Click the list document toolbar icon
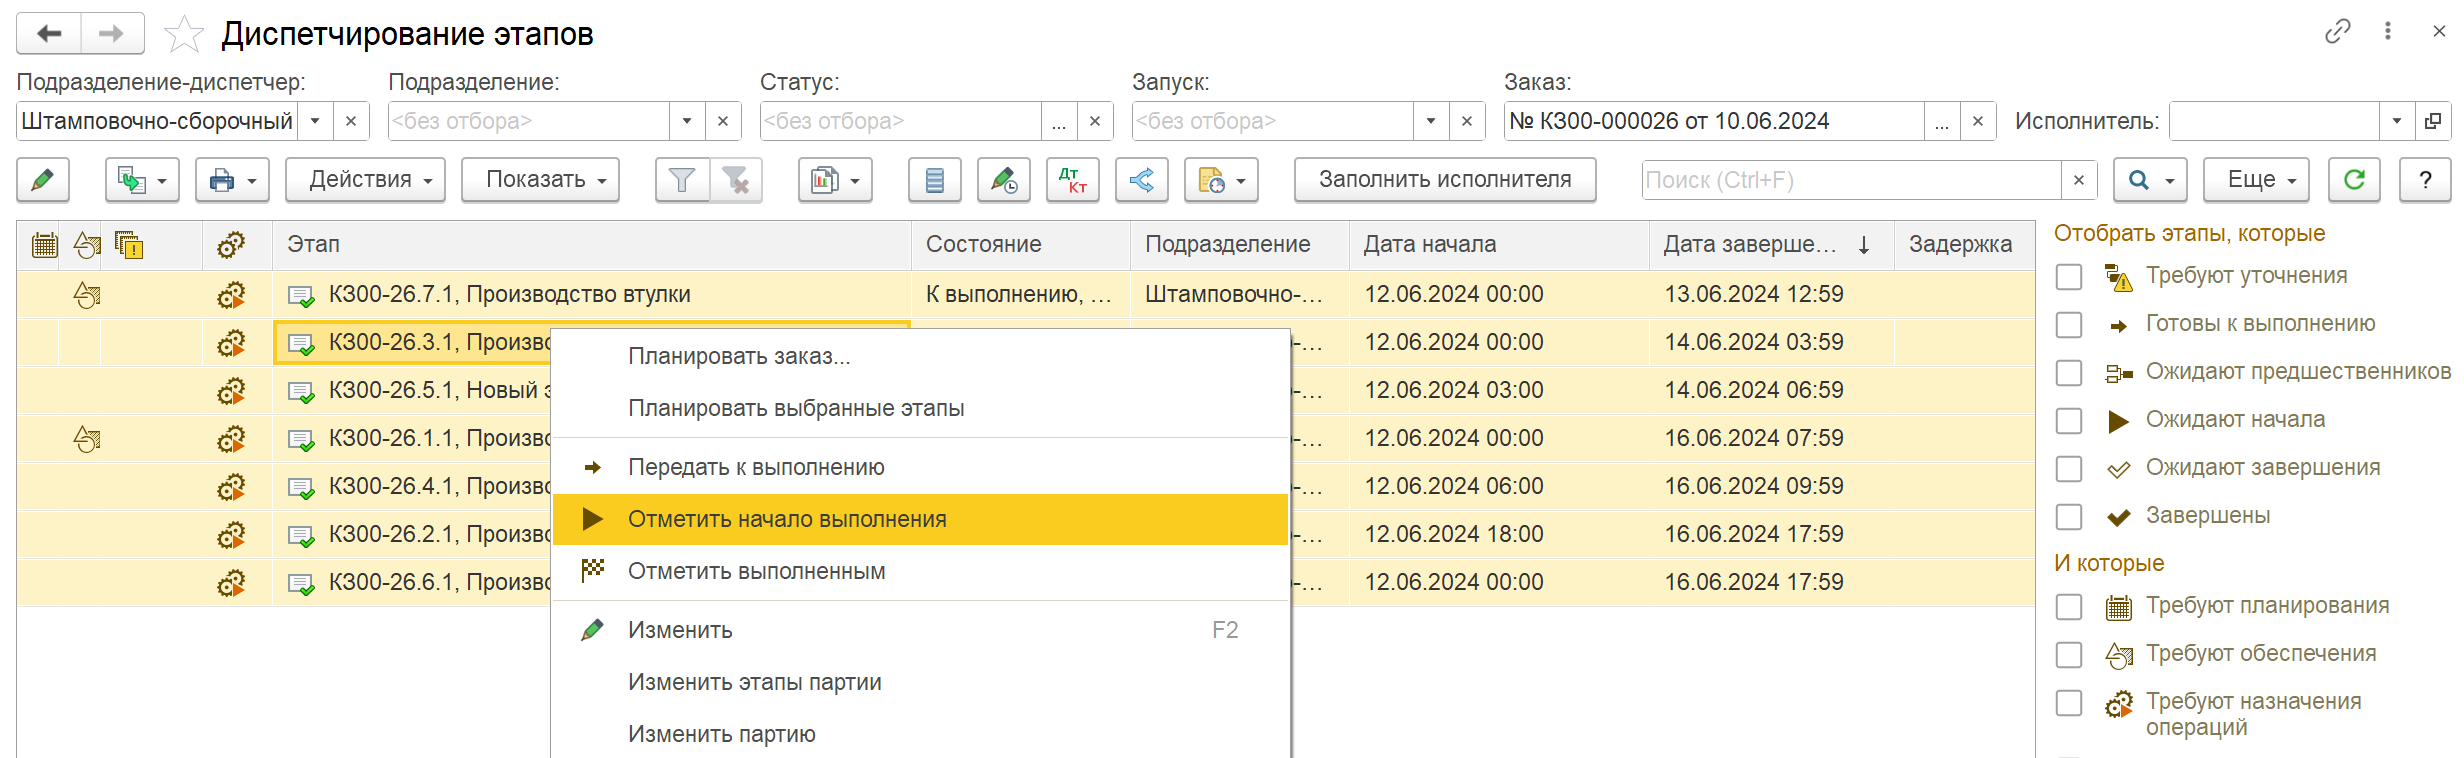2464x758 pixels. tap(934, 180)
